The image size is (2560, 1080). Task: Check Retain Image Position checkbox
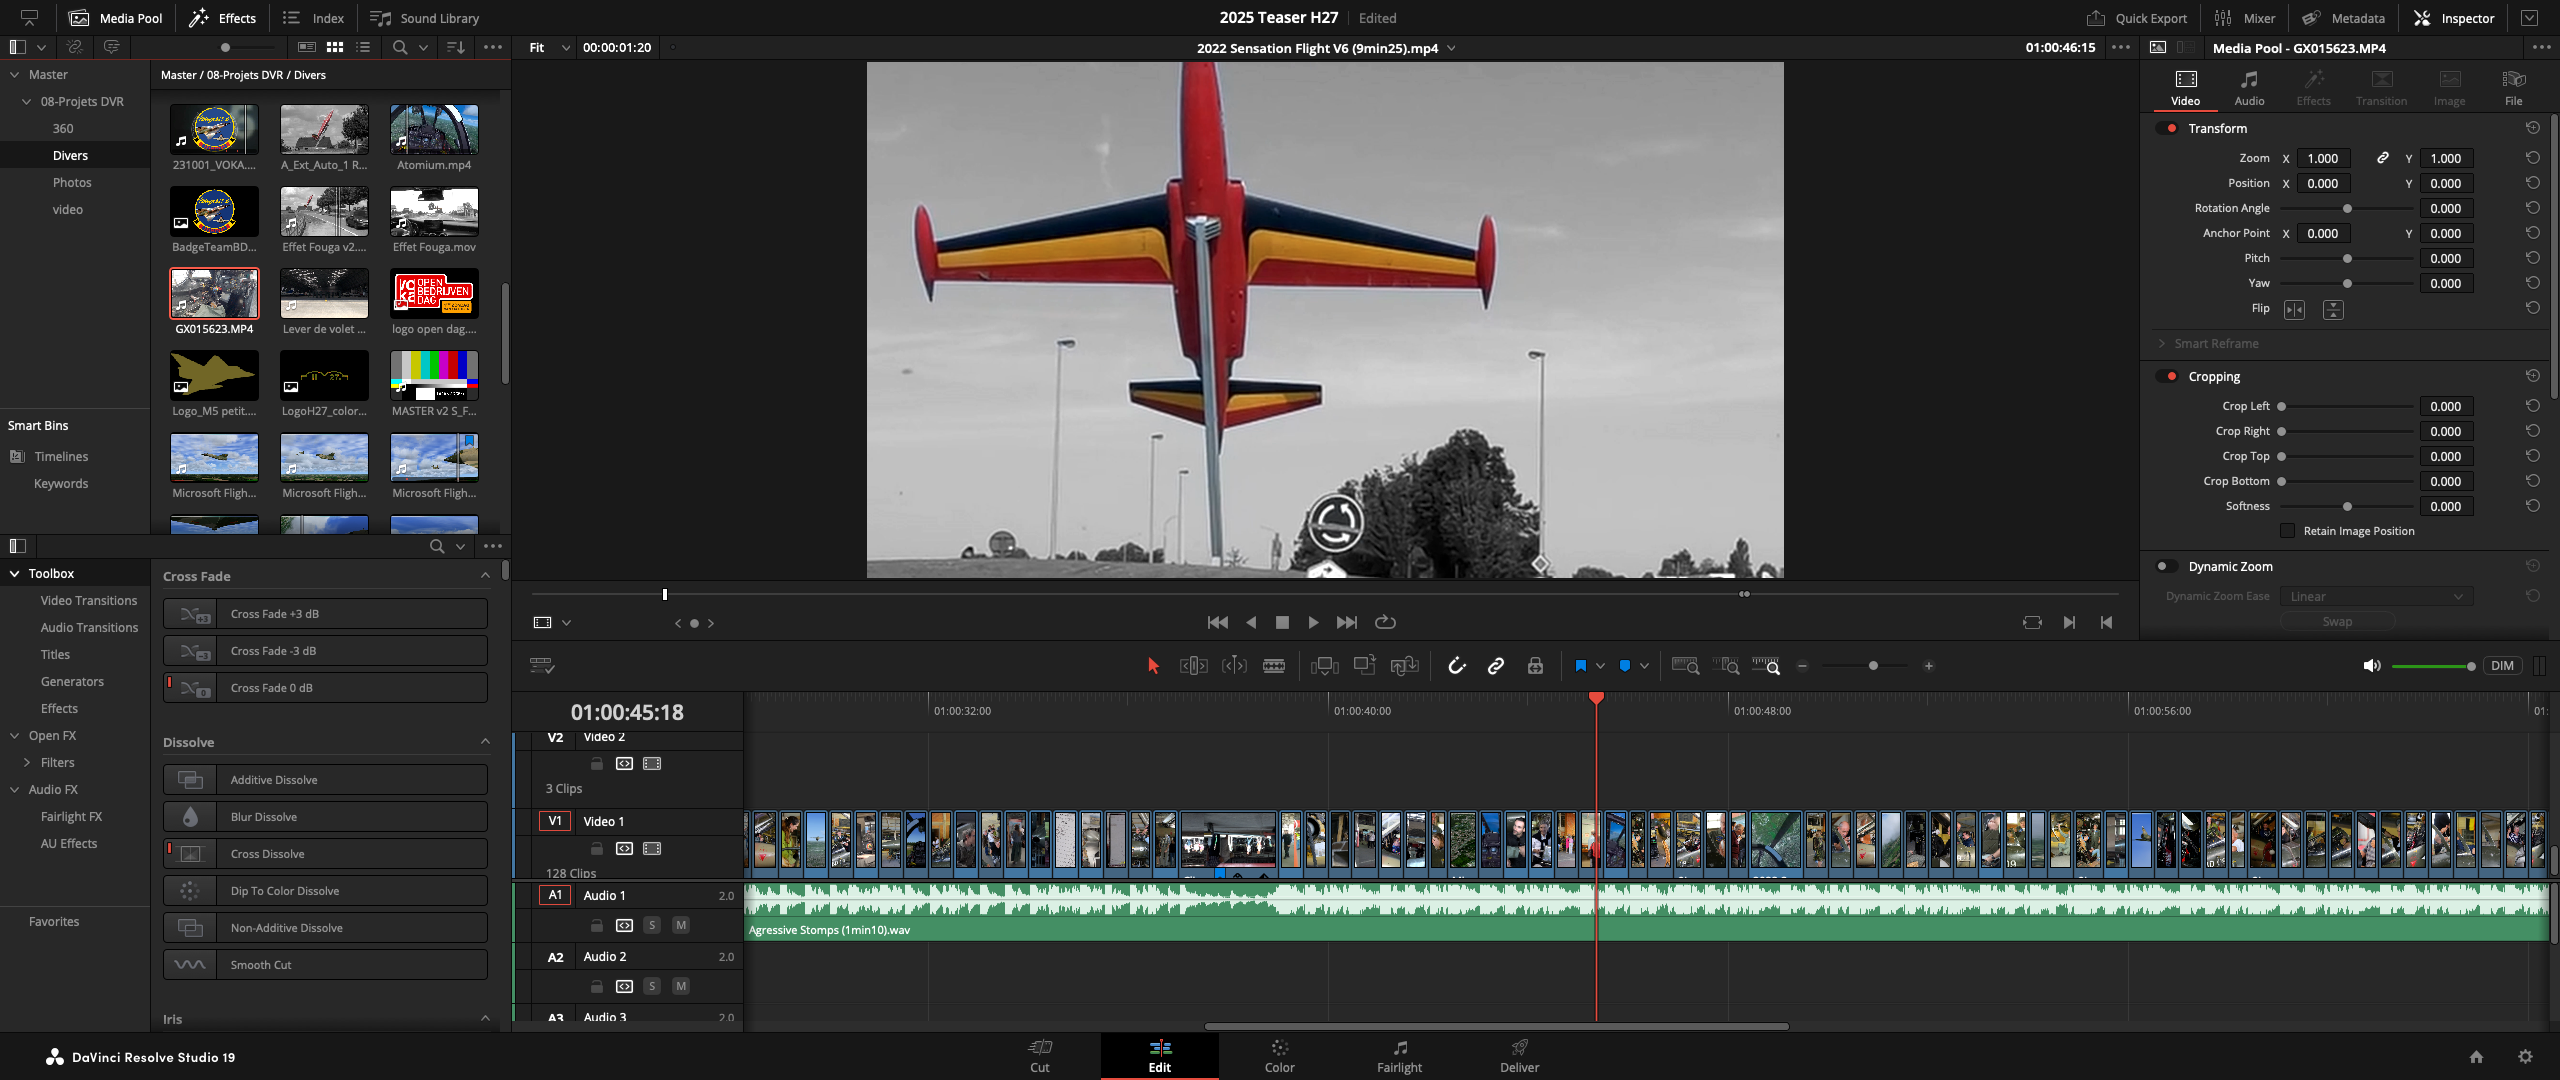coord(2287,531)
